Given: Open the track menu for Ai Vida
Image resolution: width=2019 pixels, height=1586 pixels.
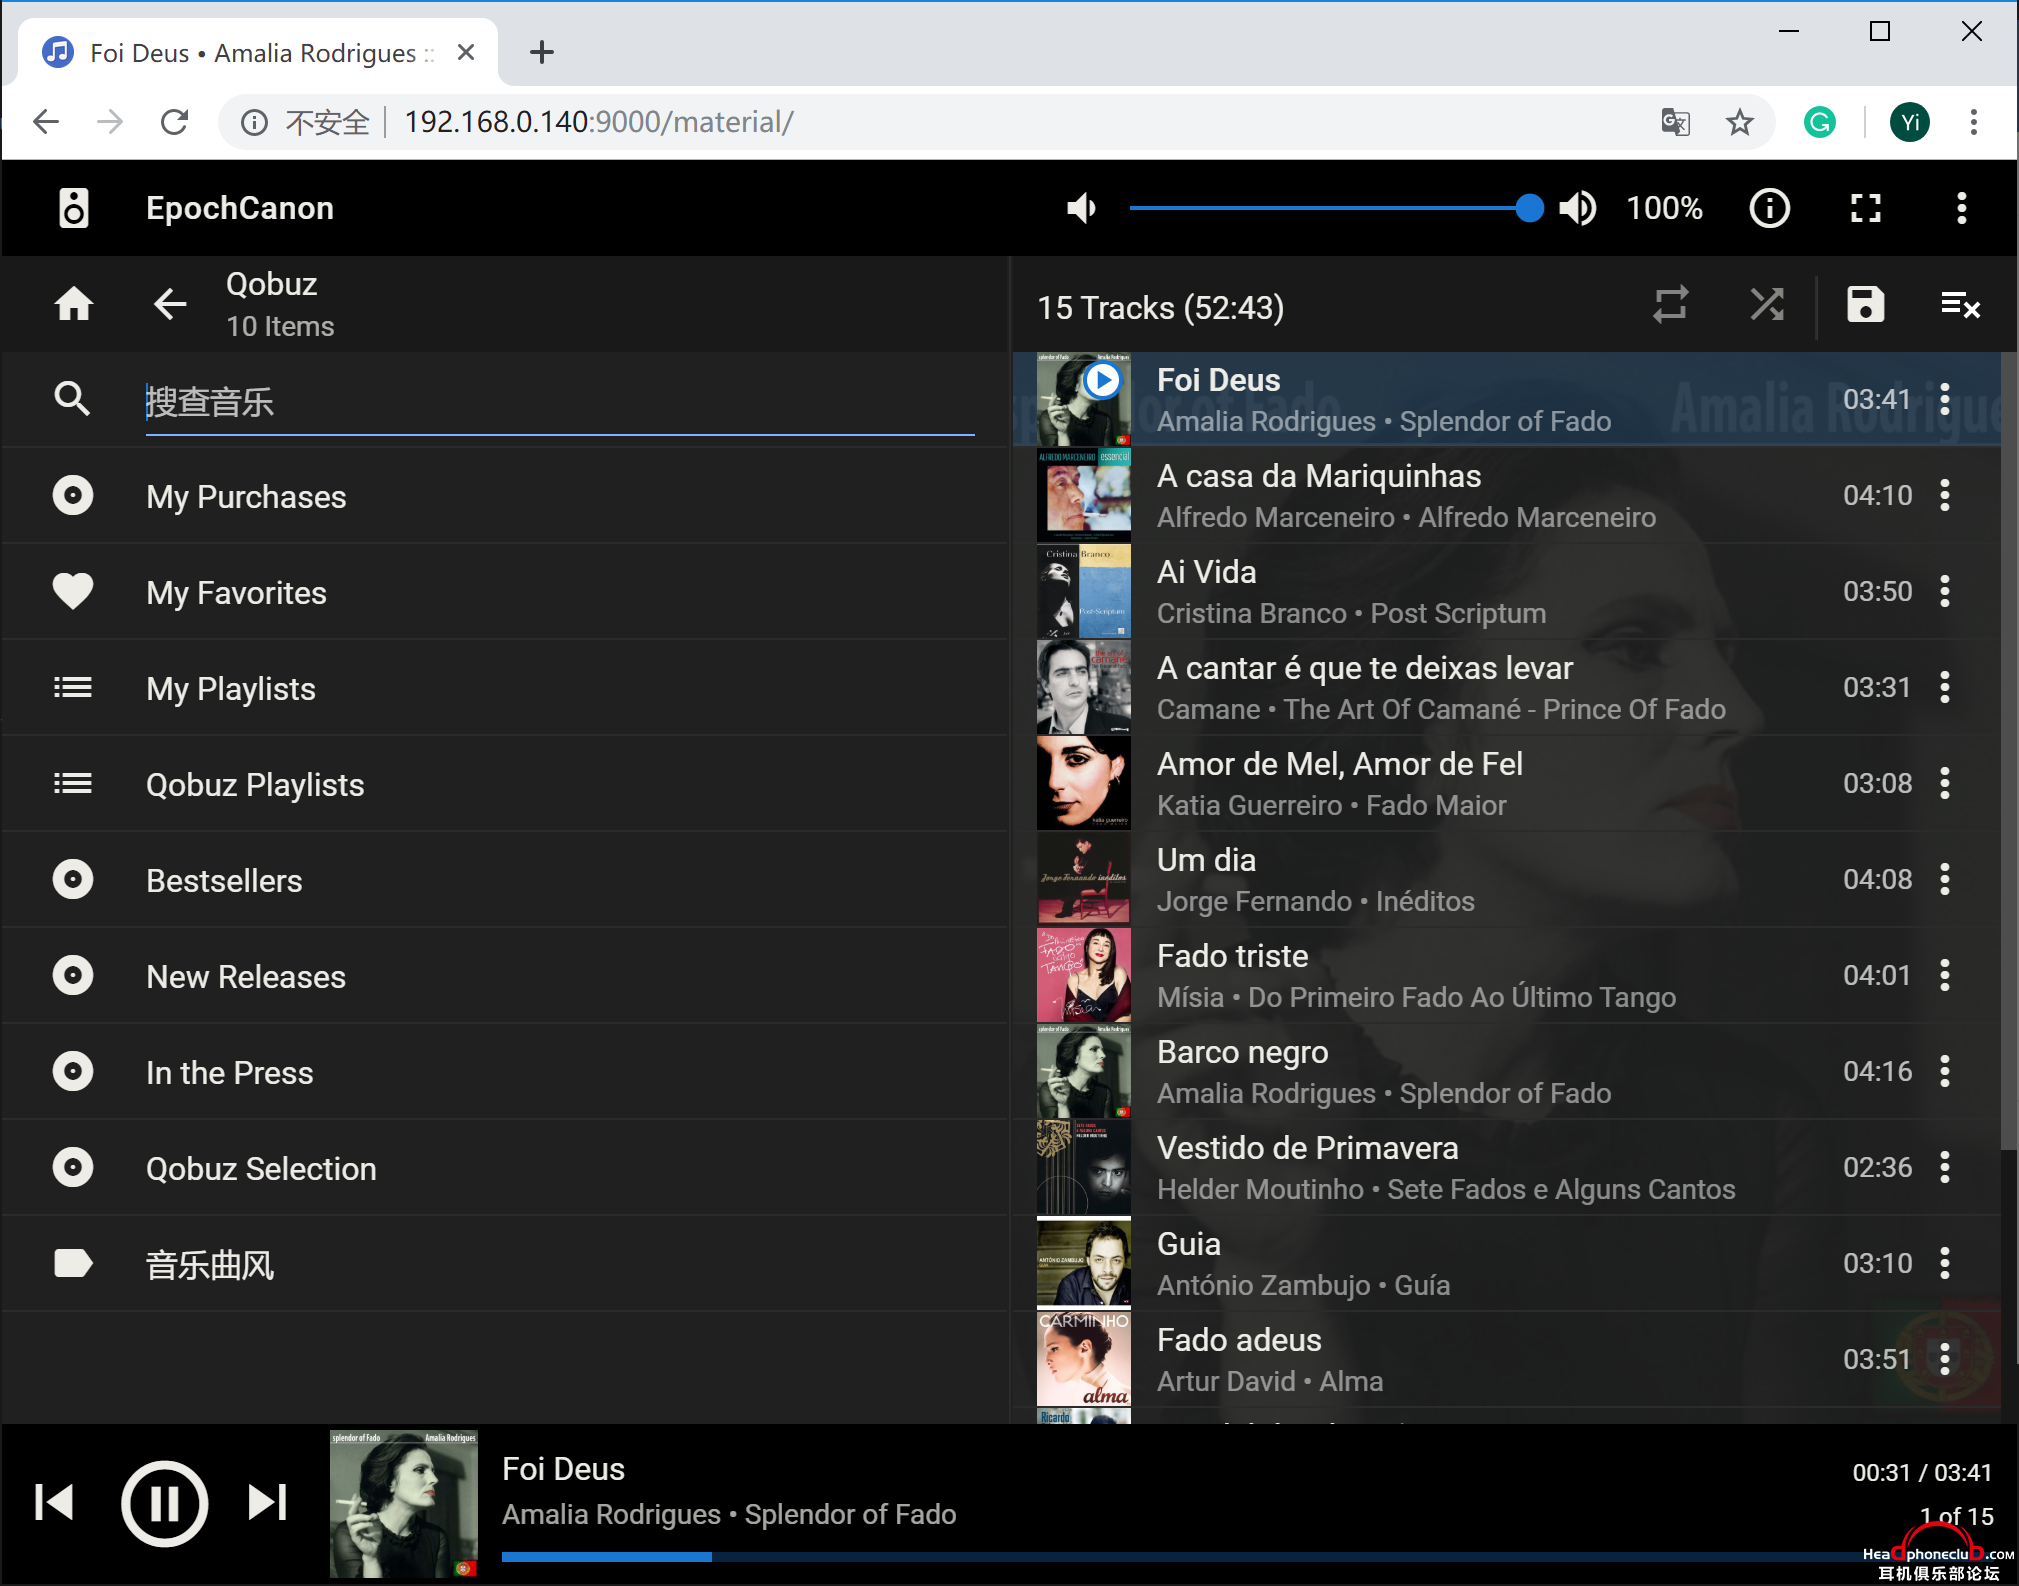Looking at the screenshot, I should 1945,591.
